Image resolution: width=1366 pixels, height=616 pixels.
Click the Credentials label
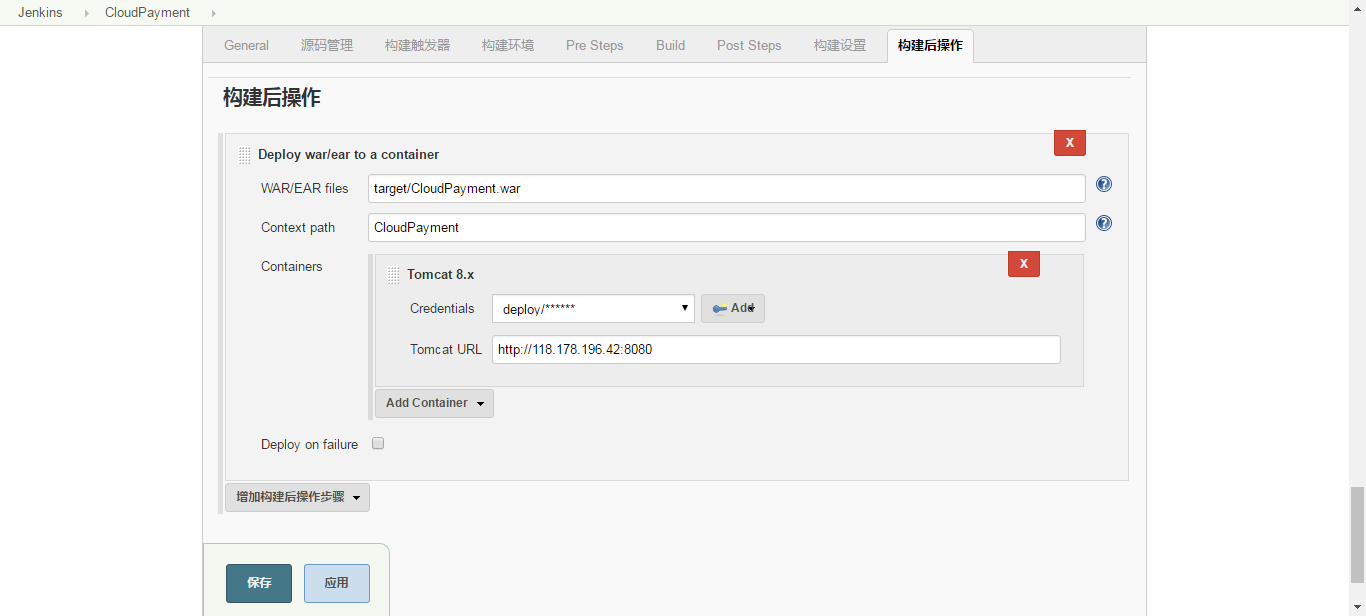click(x=442, y=308)
